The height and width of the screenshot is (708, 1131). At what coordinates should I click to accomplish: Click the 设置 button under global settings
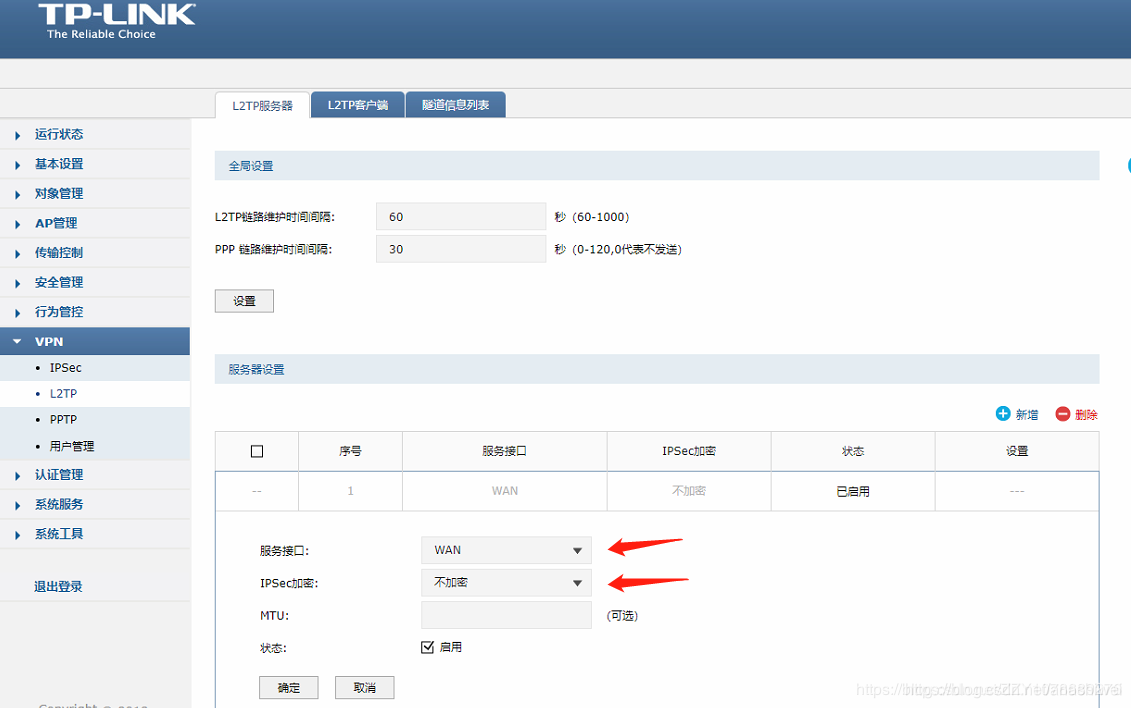(244, 301)
